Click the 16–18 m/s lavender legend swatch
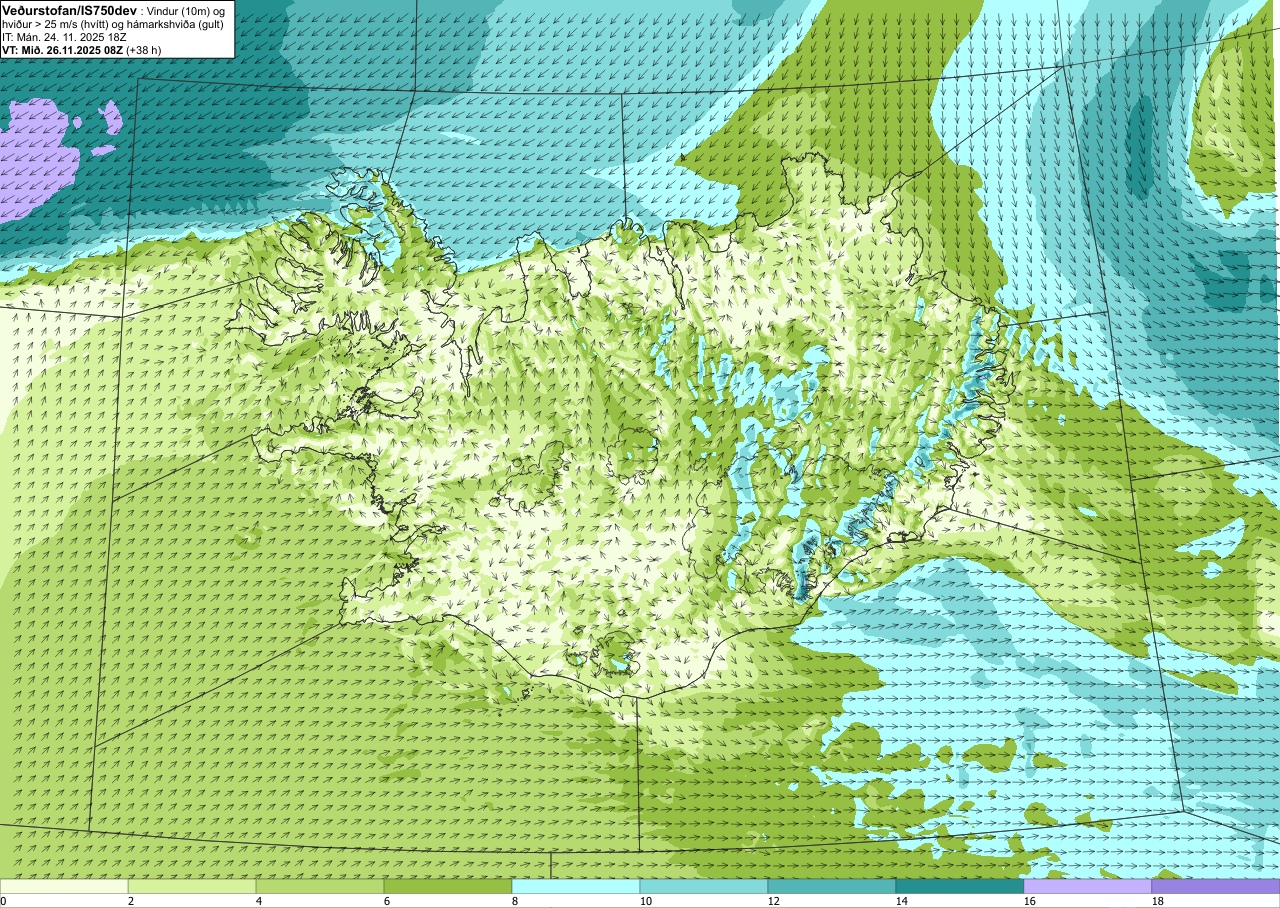This screenshot has height=908, width=1280. [1088, 886]
